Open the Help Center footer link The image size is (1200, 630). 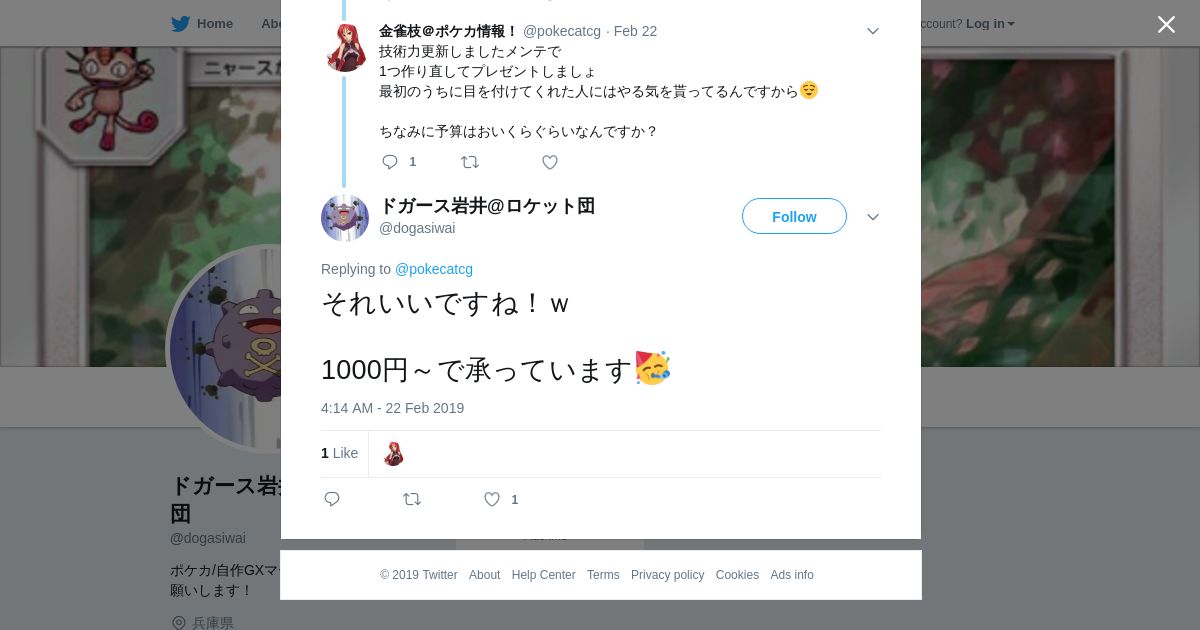(543, 575)
